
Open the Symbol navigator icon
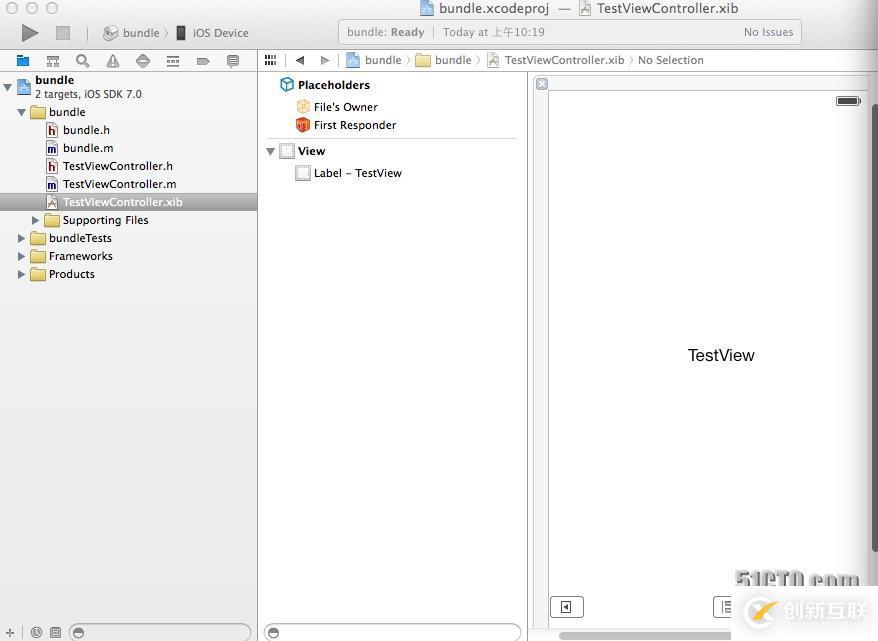pyautogui.click(x=53, y=61)
